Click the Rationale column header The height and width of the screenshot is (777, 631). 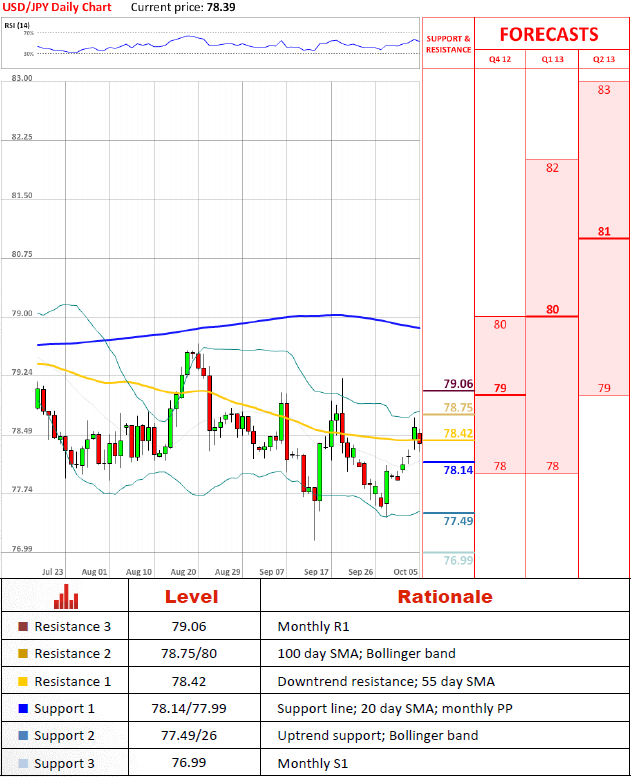click(x=444, y=596)
